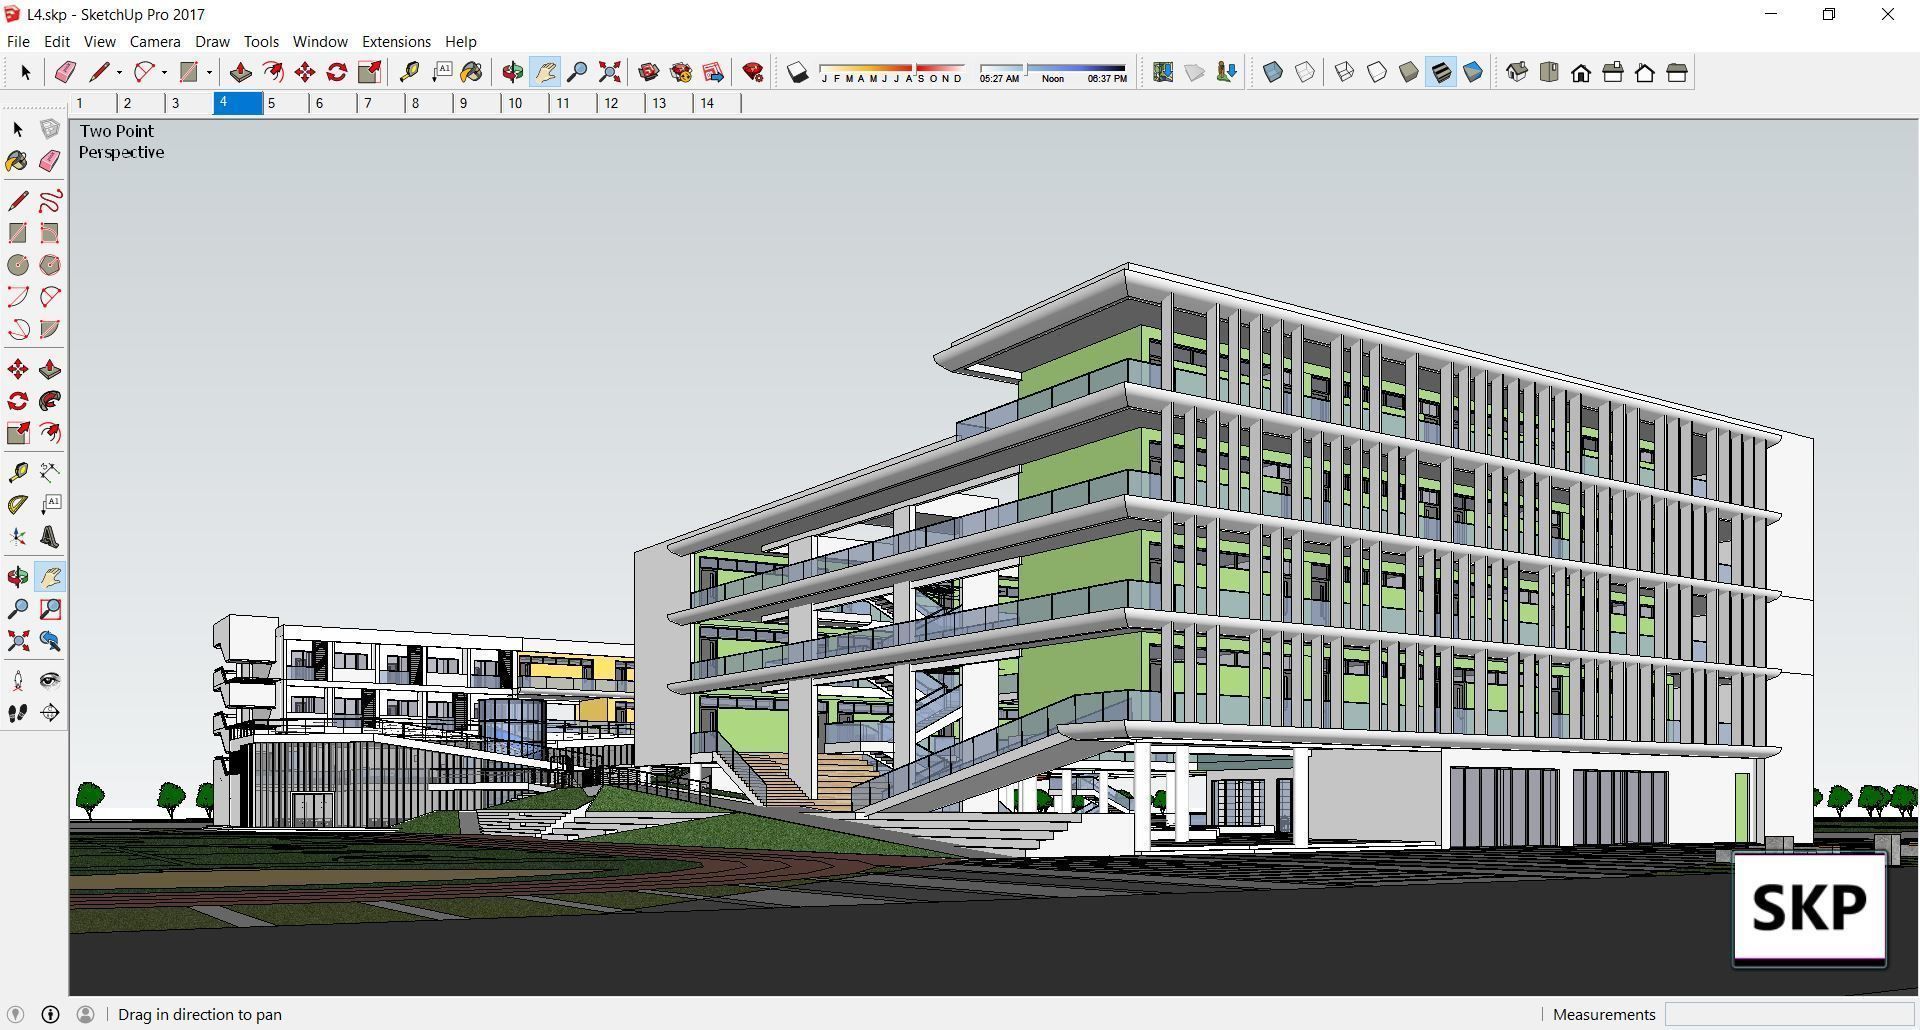
Task: Open the Camera menu
Action: (x=155, y=41)
